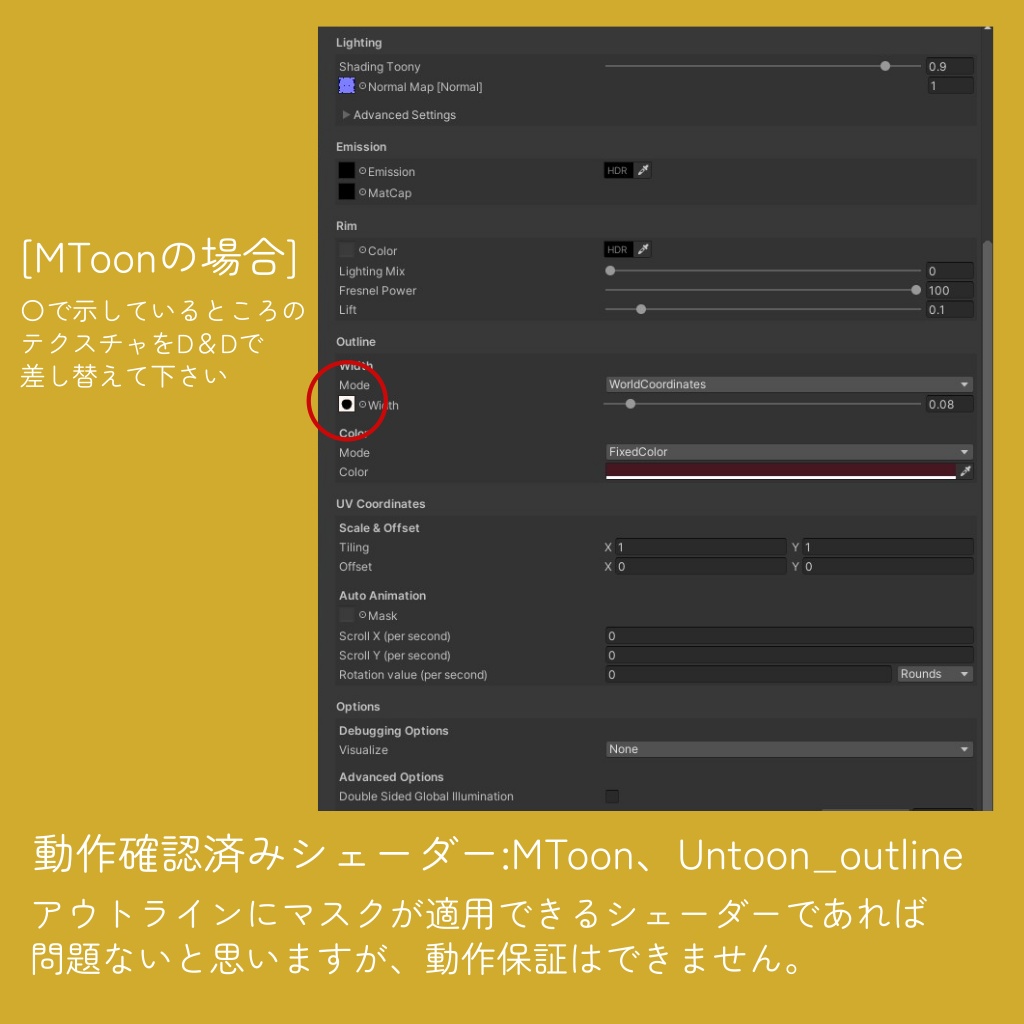
Task: Open the Rounds dropdown next to Rotation value
Action: (934, 674)
